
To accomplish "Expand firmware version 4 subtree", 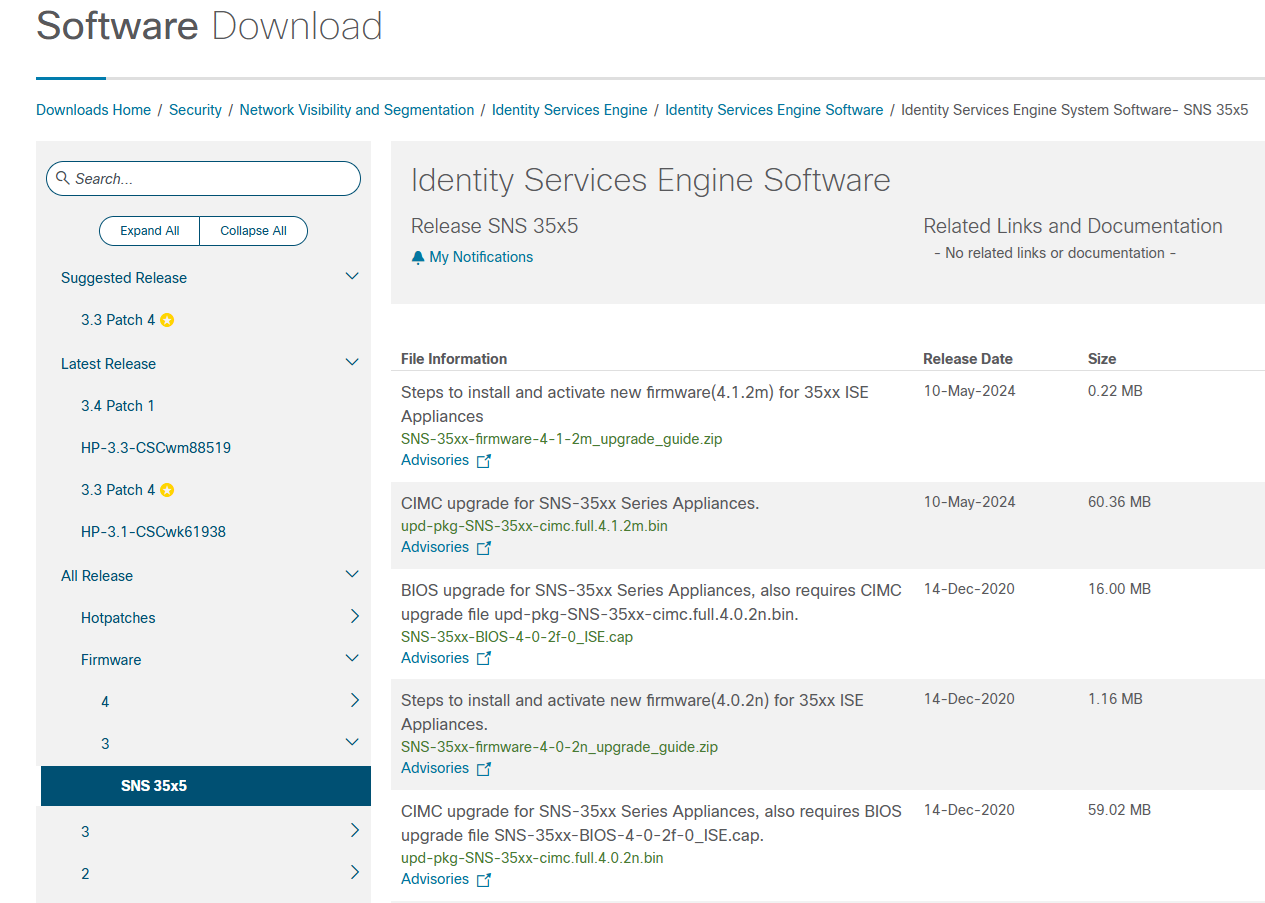I will (354, 700).
